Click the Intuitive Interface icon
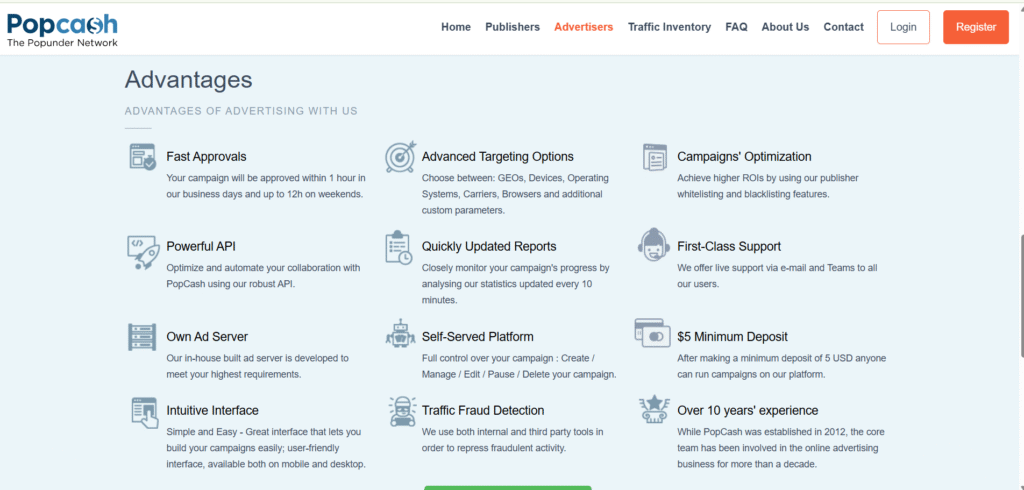This screenshot has width=1024, height=490. click(143, 411)
